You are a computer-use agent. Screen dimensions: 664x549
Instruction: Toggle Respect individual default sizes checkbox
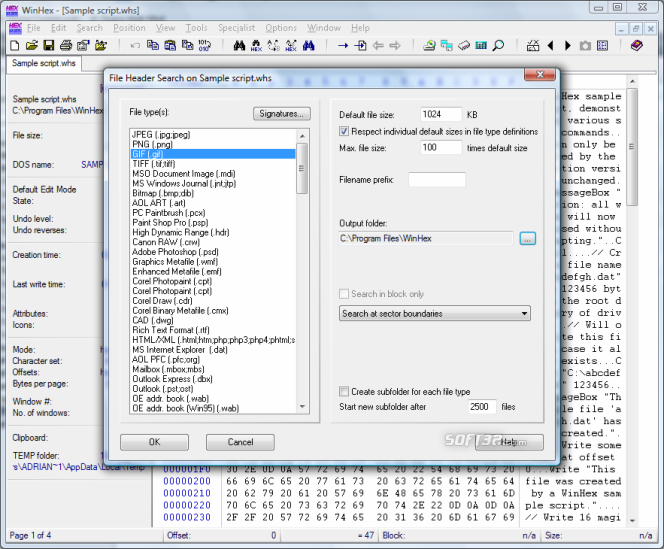click(344, 131)
